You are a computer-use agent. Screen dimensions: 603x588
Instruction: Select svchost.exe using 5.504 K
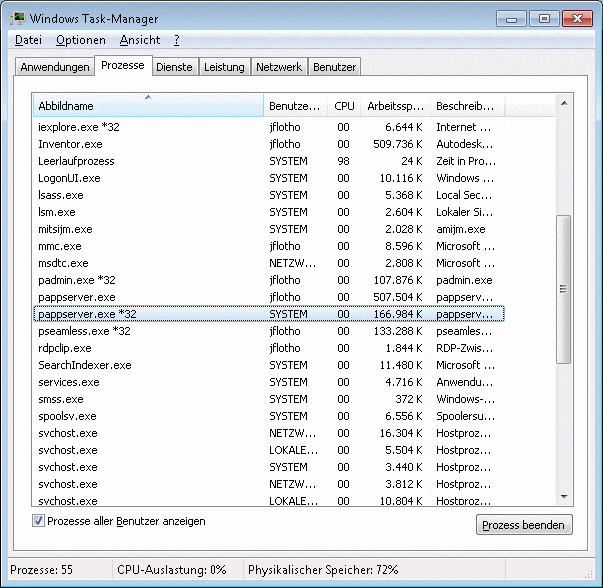[269, 450]
